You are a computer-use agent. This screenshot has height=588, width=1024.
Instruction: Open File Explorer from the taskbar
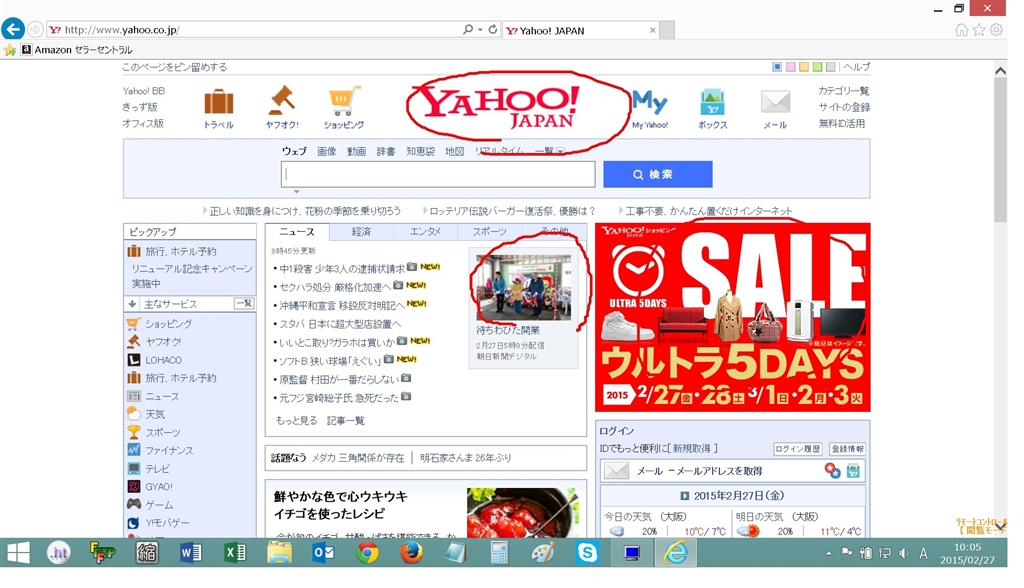tap(279, 553)
